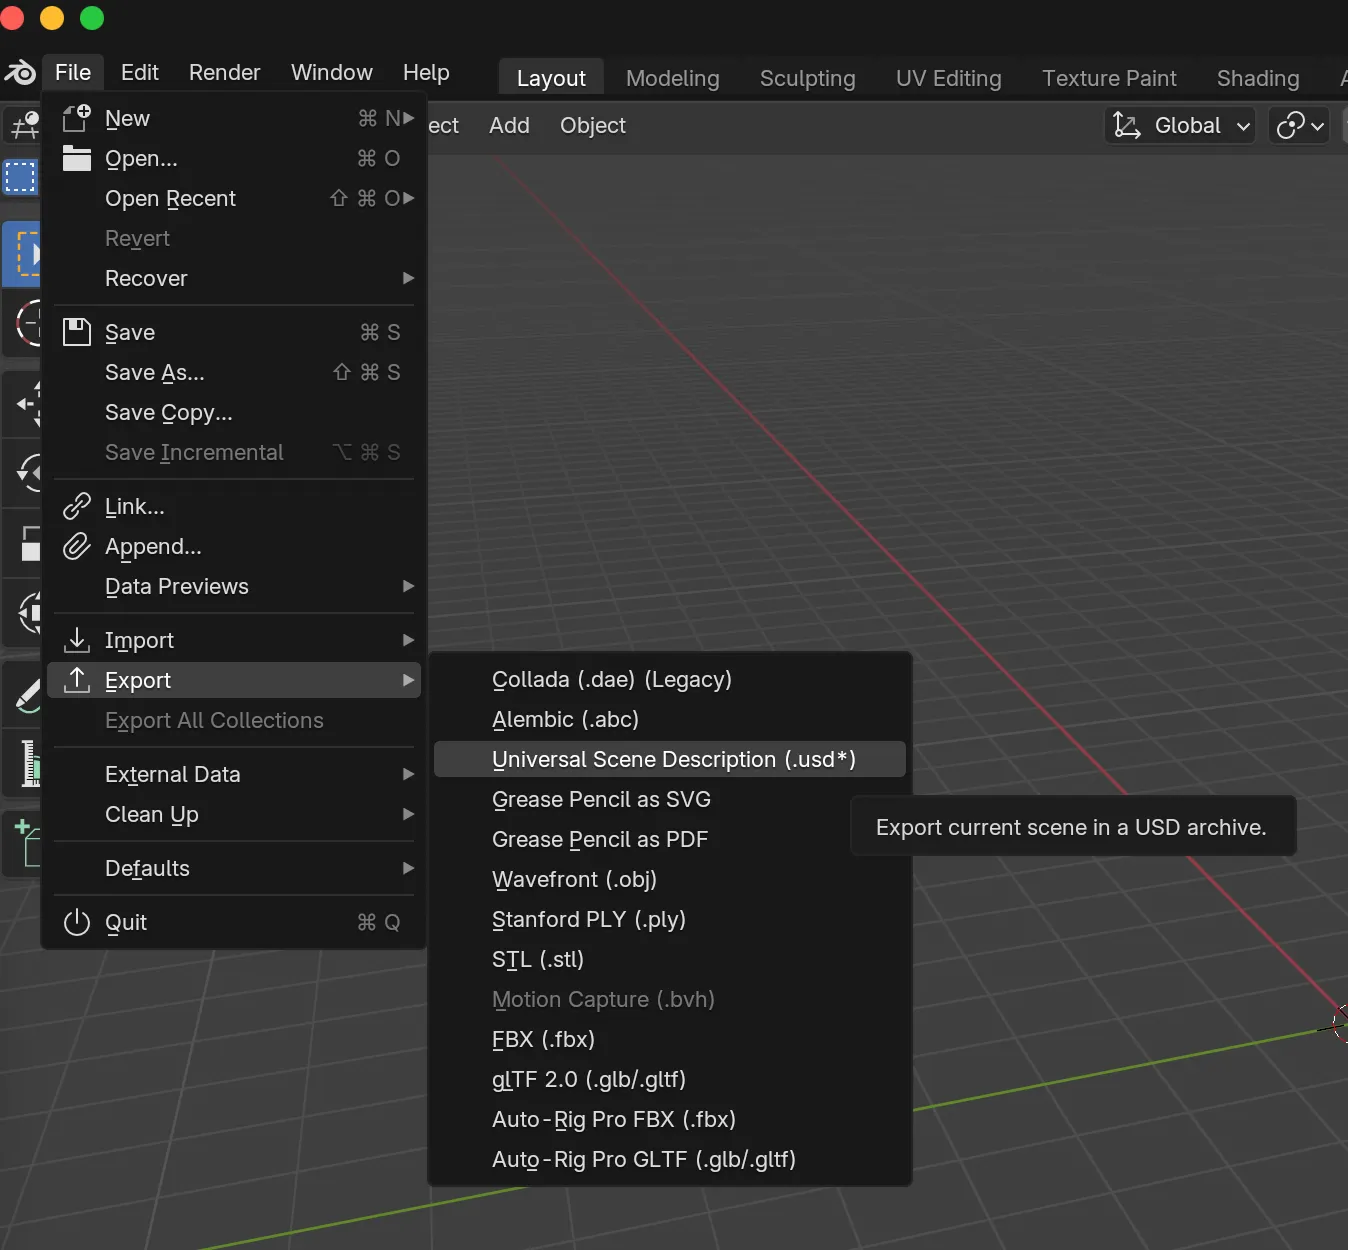Image resolution: width=1348 pixels, height=1250 pixels.
Task: Open the Render menu
Action: point(224,72)
